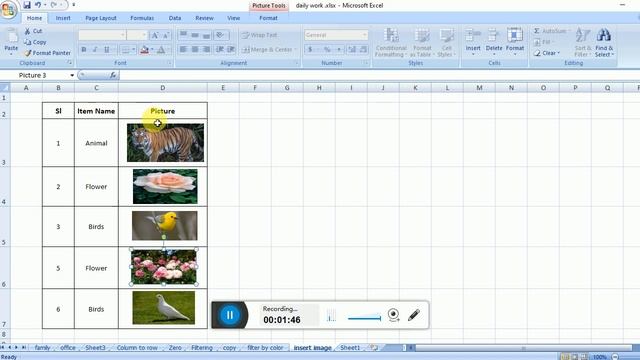Open the recorder pen annotation tool
The width and height of the screenshot is (640, 360).
413,315
